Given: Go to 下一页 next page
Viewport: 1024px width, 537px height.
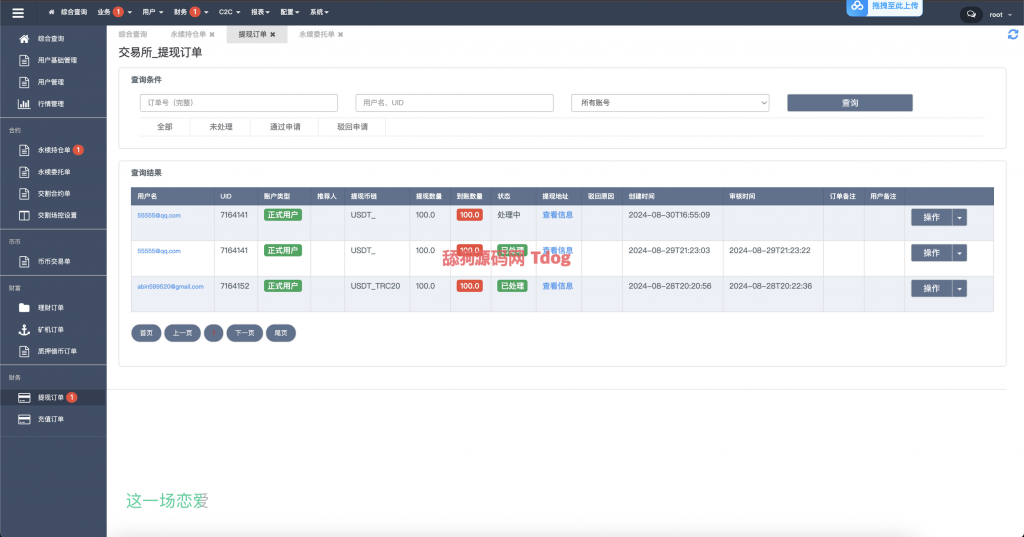Looking at the screenshot, I should [244, 333].
